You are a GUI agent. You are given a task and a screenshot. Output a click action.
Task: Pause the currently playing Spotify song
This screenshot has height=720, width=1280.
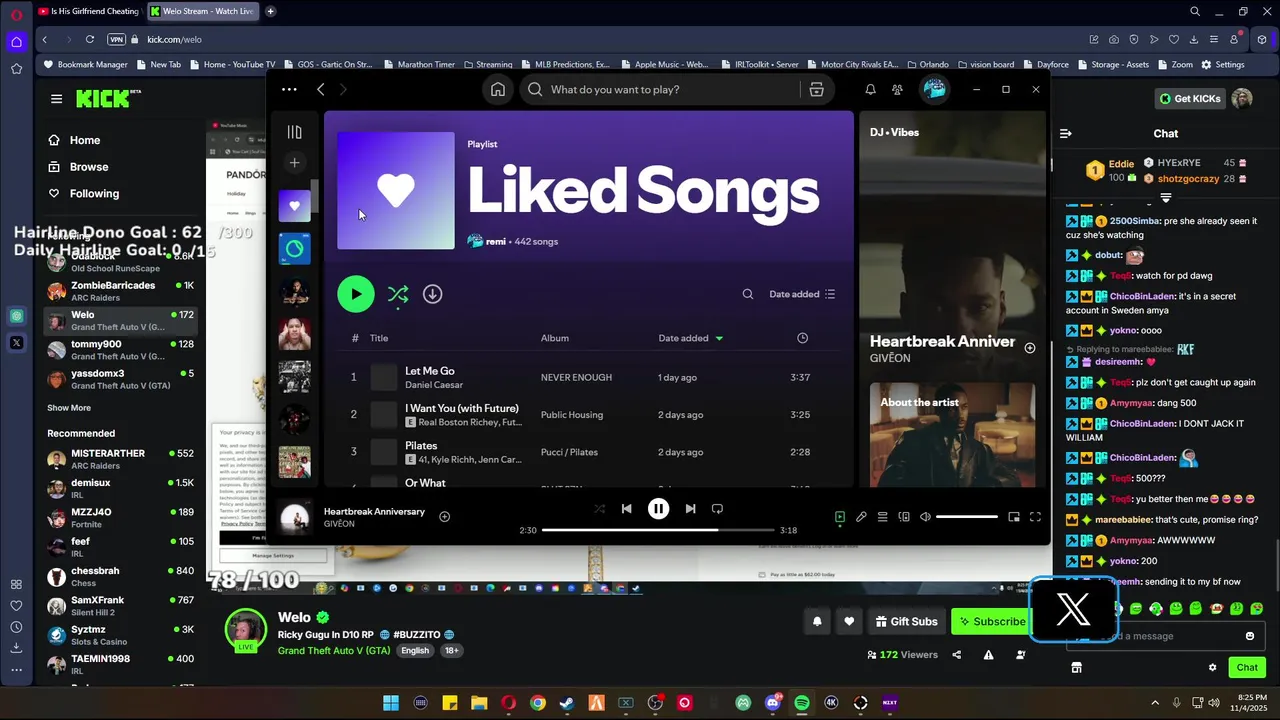click(658, 509)
